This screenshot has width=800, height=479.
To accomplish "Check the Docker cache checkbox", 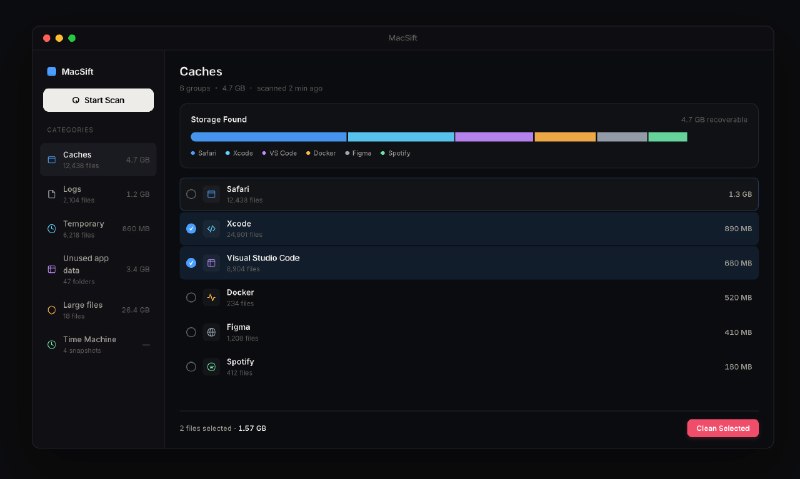I will [191, 297].
